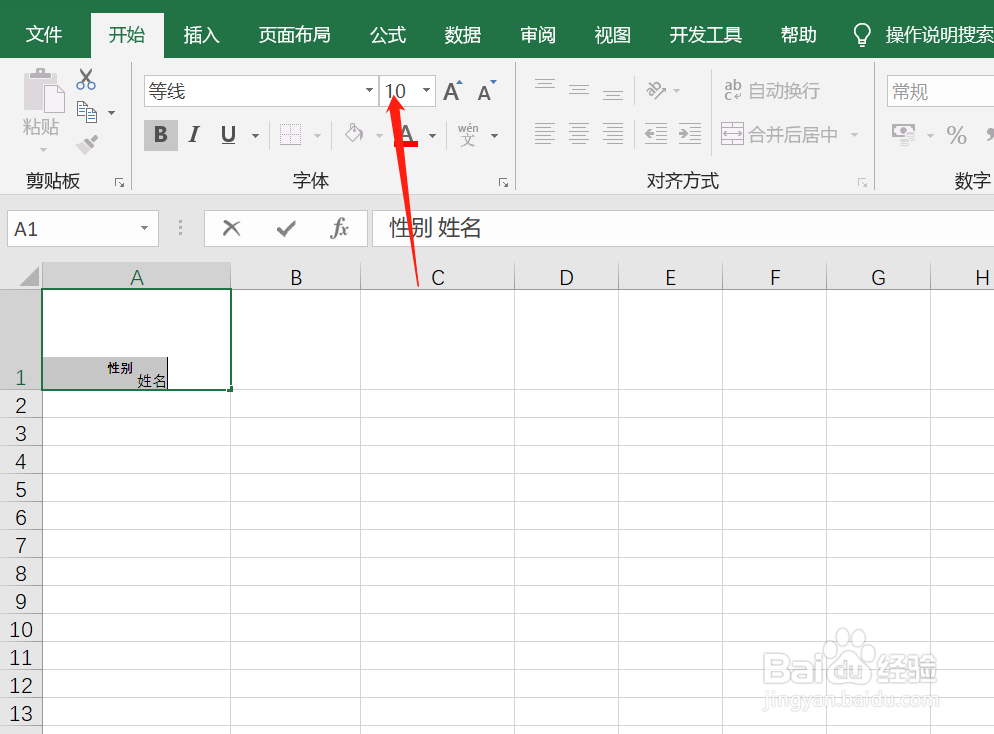Switch to 页面布局 tab
The height and width of the screenshot is (734, 994).
coord(295,34)
